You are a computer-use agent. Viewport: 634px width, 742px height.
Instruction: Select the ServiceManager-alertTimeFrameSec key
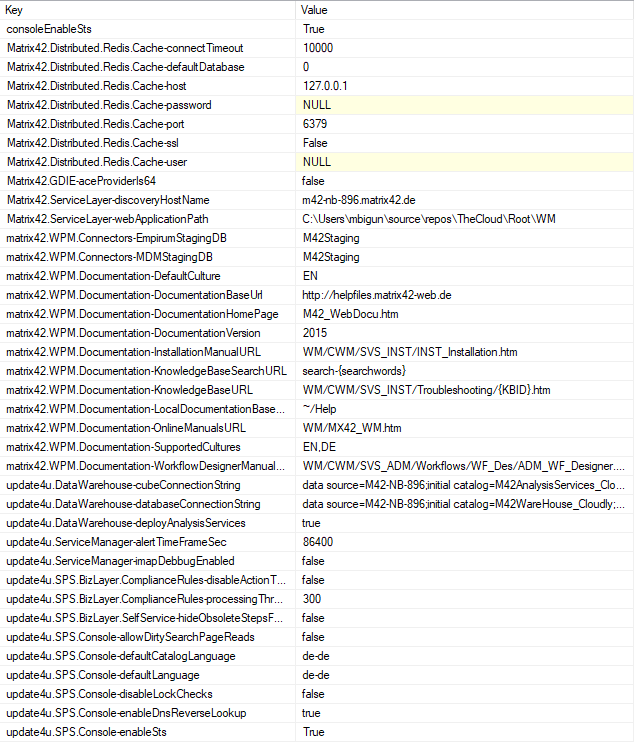click(x=148, y=542)
